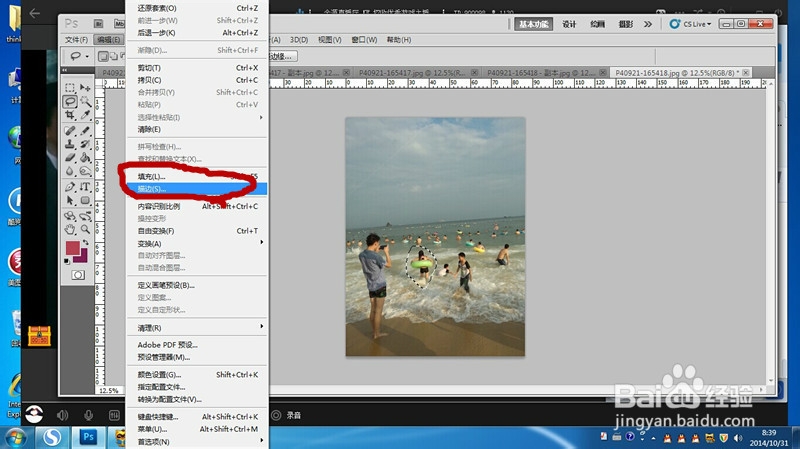Choose 内容识别比例 menu item
Image resolution: width=800 pixels, height=449 pixels.
tap(197, 206)
